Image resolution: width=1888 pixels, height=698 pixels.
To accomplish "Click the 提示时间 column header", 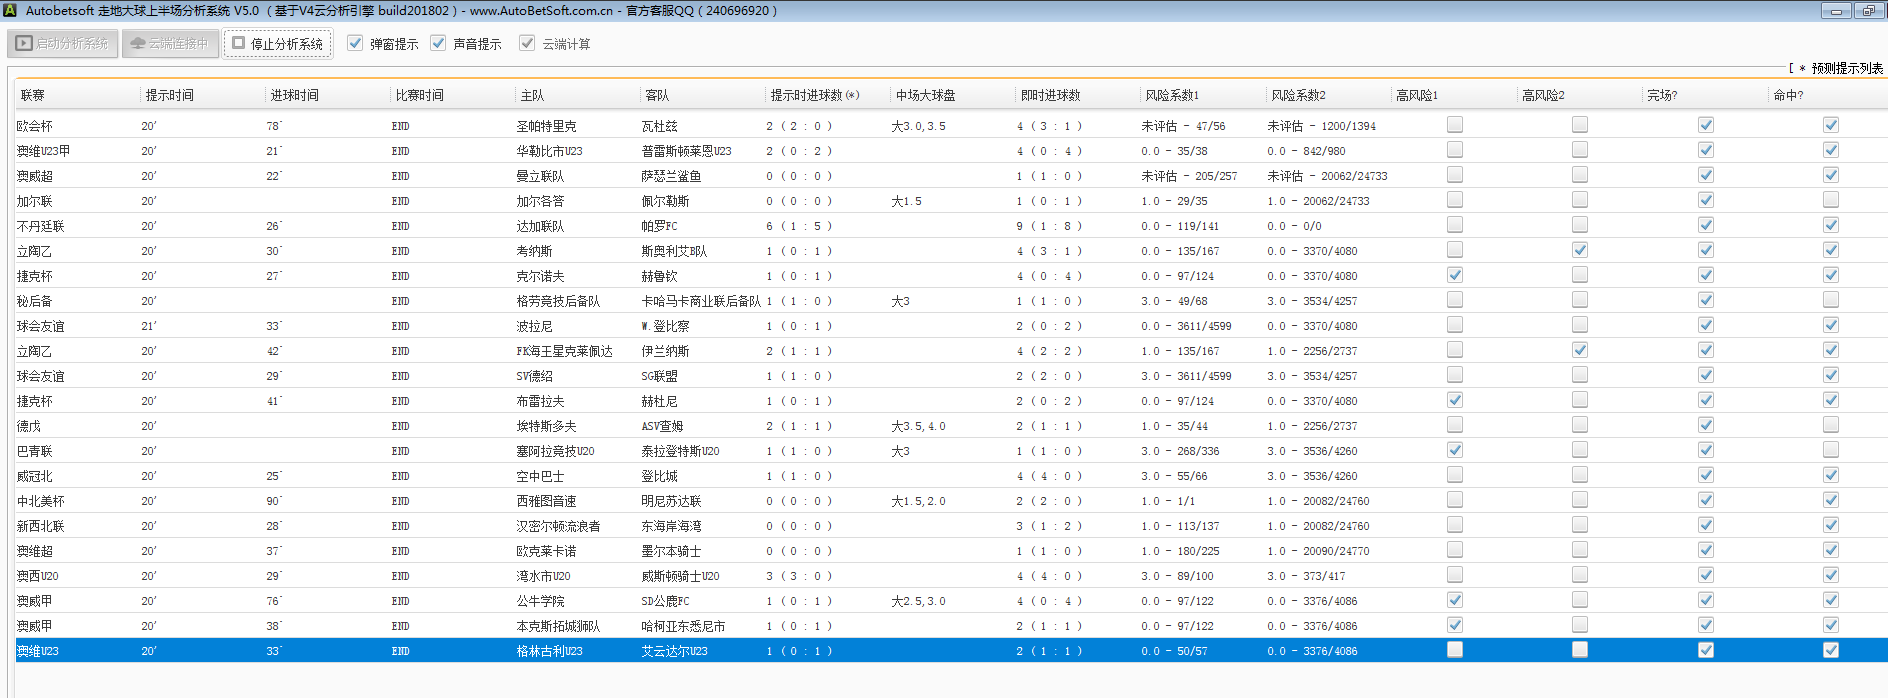I will tap(170, 95).
